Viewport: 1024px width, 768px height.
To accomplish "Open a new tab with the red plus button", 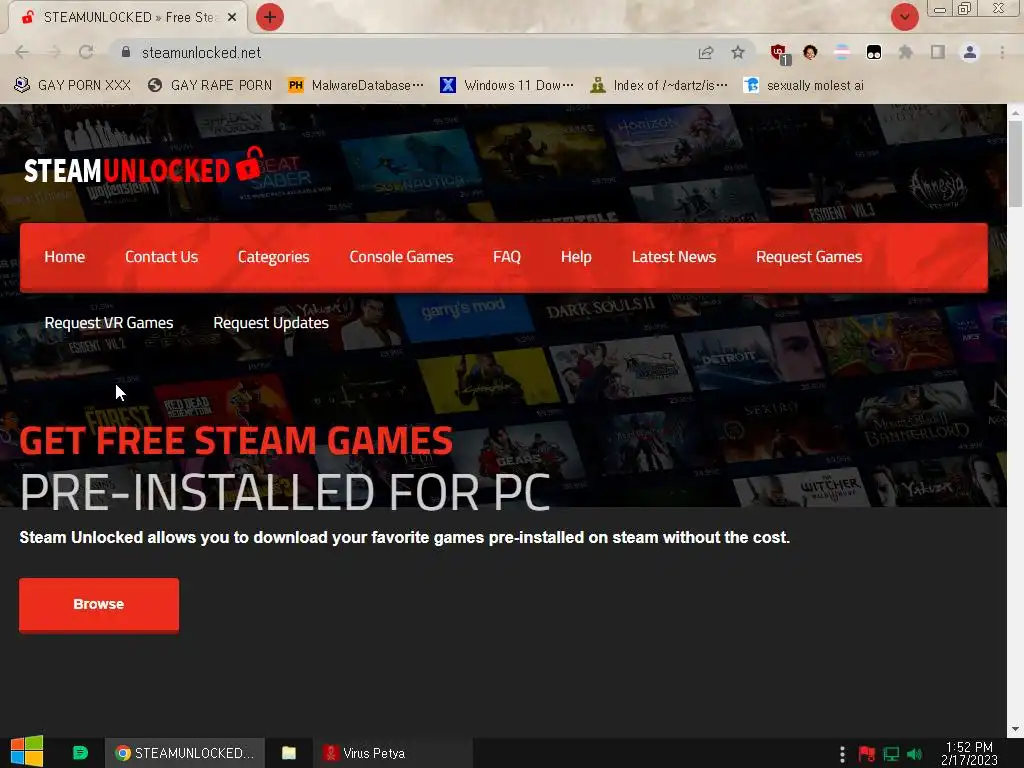I will pyautogui.click(x=270, y=18).
